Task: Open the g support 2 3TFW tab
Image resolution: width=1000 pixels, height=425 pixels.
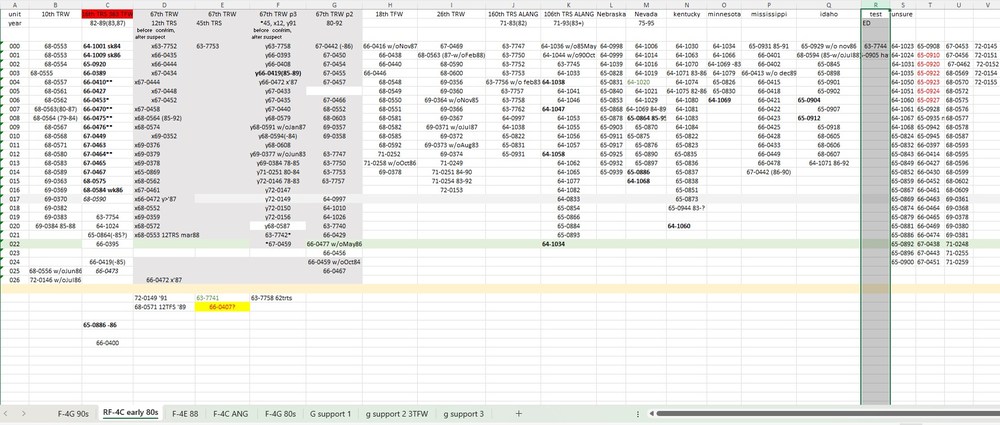Action: point(397,414)
